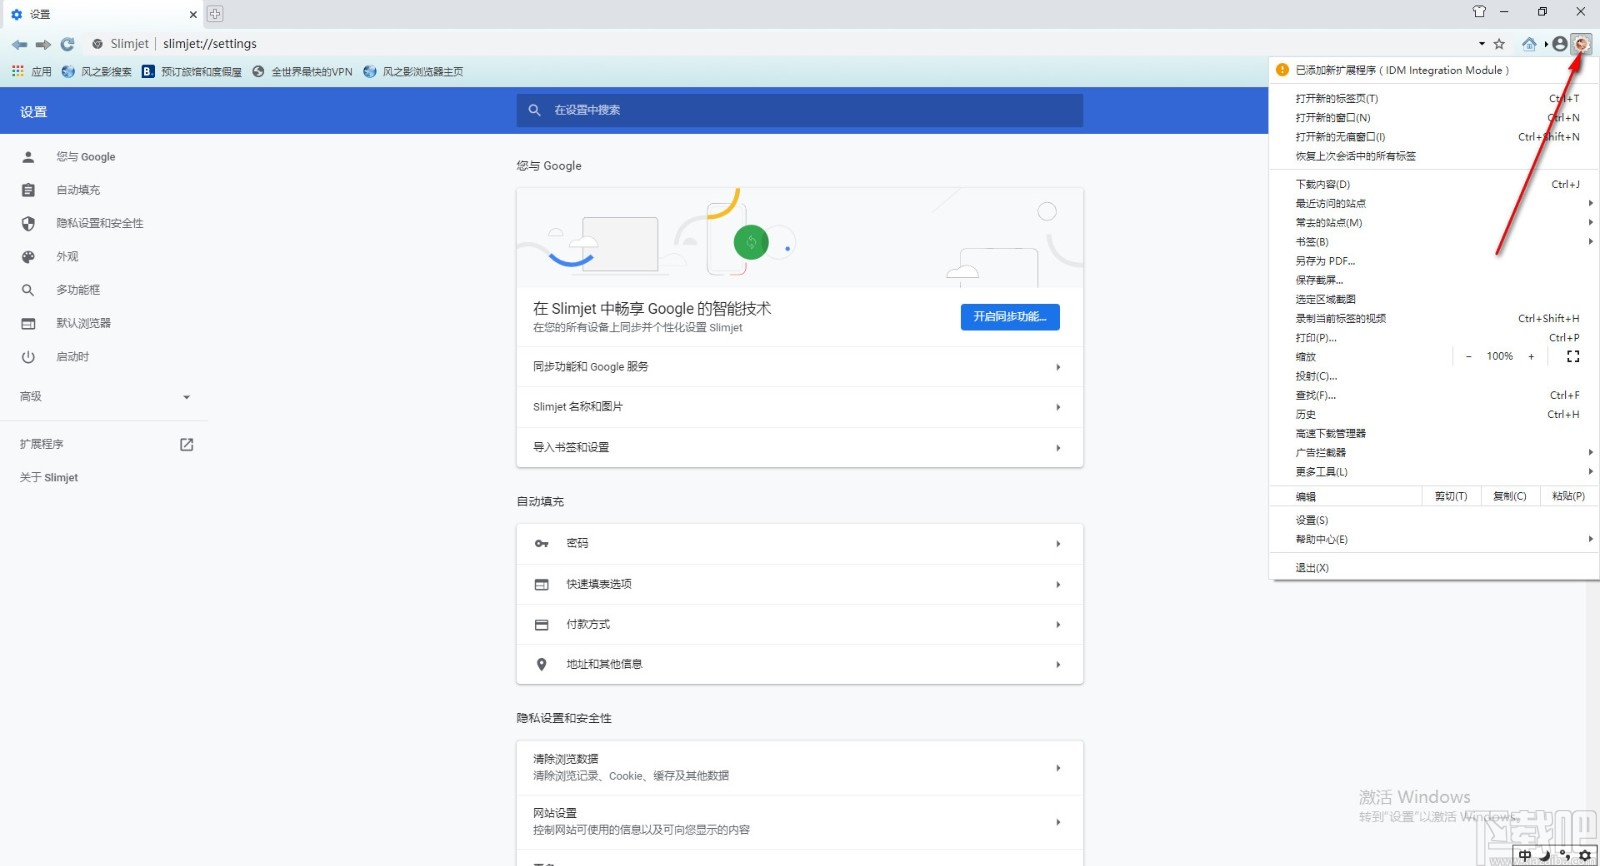Expand the 广告拦截器 submenu
Viewport: 1600px width, 866px height.
coord(1434,452)
